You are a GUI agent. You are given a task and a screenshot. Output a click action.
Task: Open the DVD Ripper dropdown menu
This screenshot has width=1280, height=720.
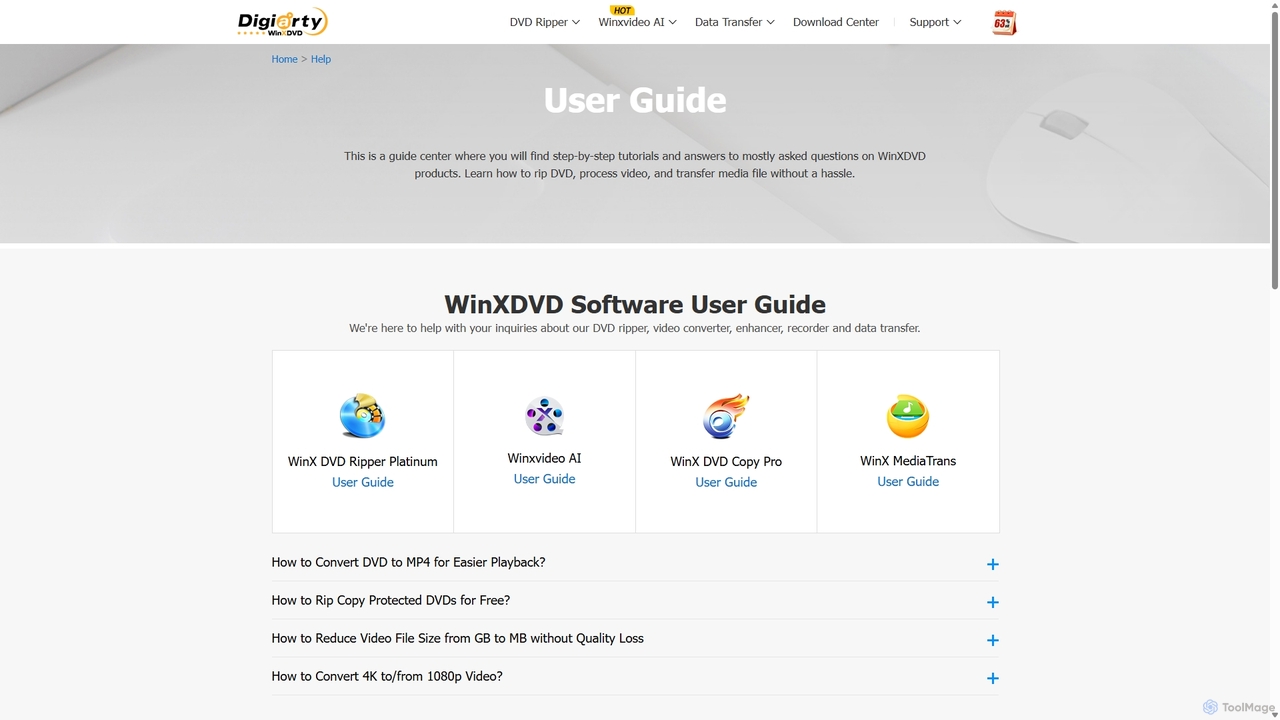(x=545, y=22)
